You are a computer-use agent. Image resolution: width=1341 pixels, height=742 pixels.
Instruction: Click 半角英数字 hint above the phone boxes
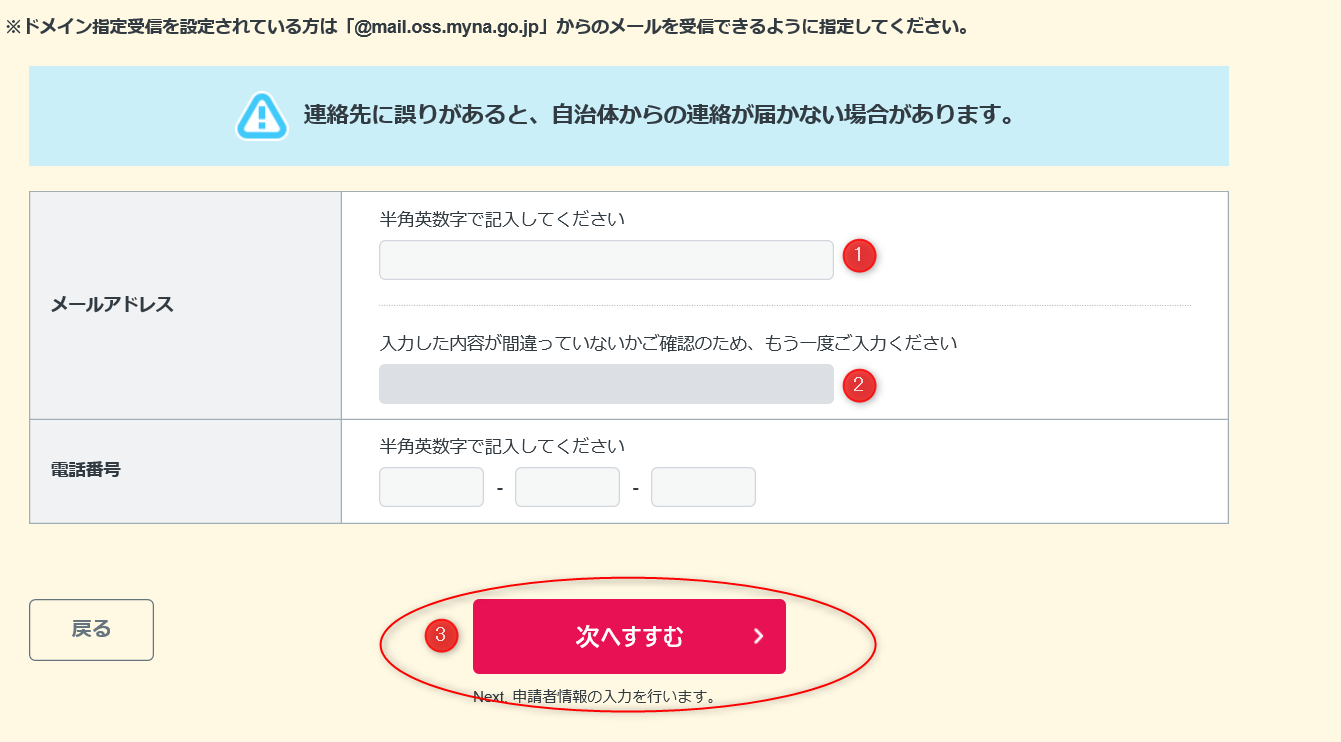502,446
